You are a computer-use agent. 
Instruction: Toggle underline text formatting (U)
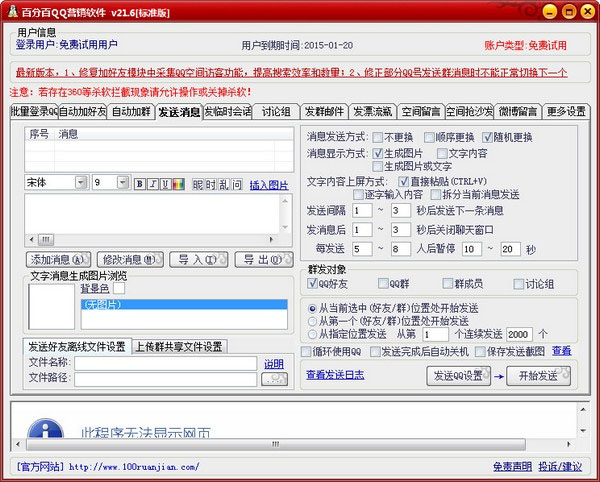(x=165, y=184)
